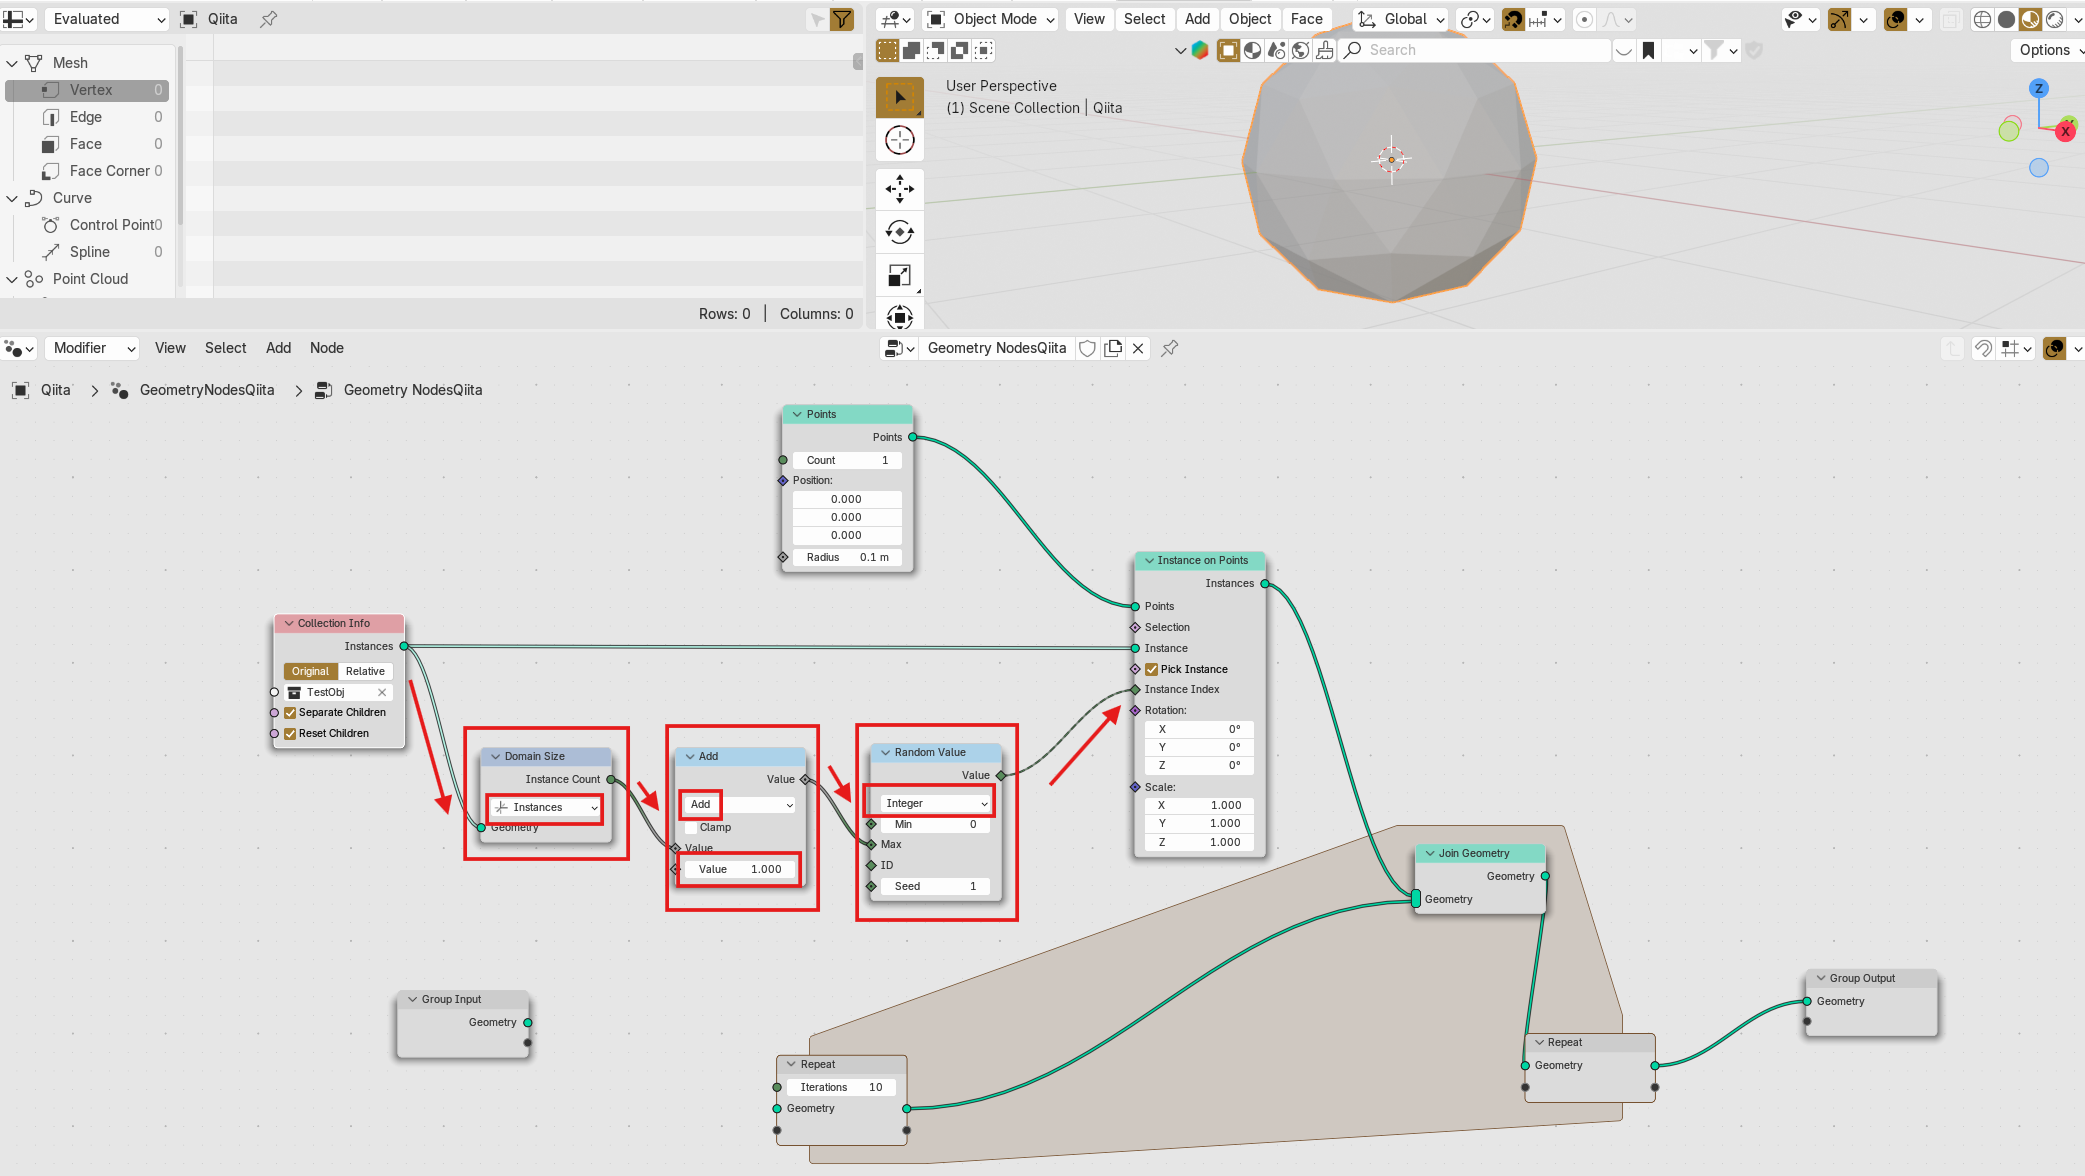Click the pin icon beside Geometry NodesQiita
This screenshot has height=1176, width=2085.
(x=1169, y=348)
